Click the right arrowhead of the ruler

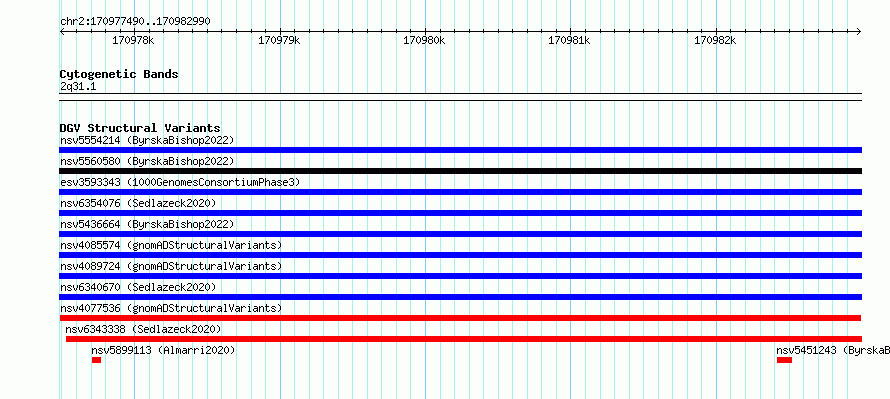click(859, 31)
